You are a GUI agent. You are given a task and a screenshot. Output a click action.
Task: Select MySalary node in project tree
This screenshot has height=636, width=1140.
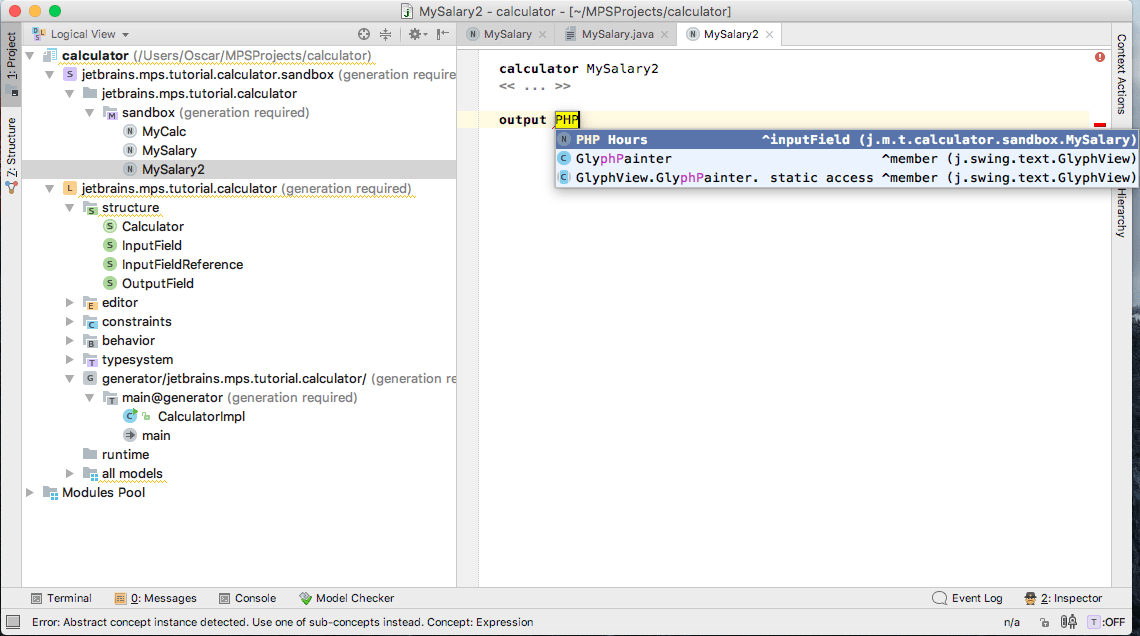[169, 150]
